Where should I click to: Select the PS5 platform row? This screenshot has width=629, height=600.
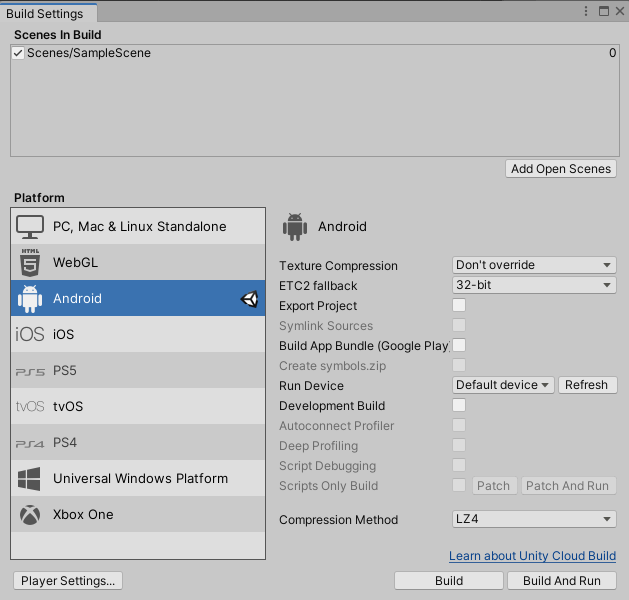pyautogui.click(x=138, y=370)
